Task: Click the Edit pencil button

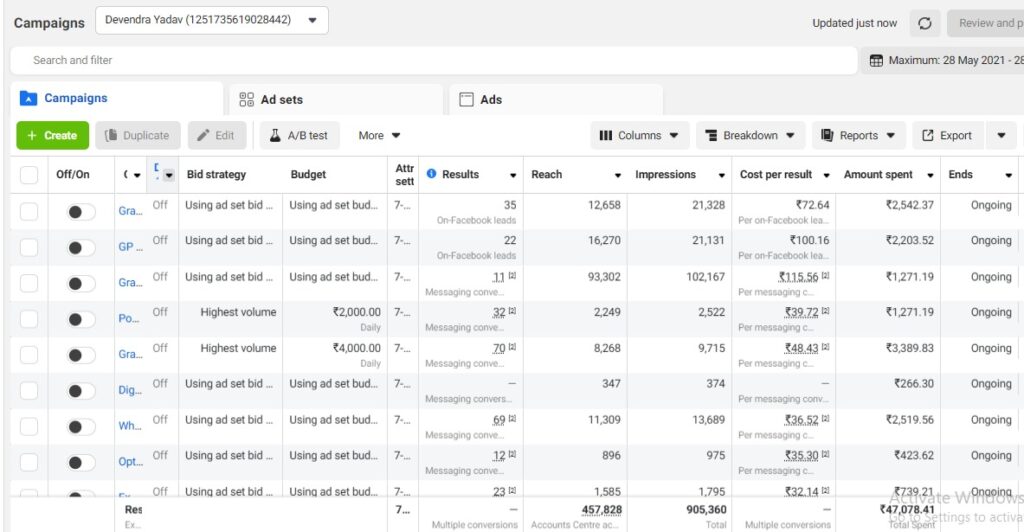Action: [216, 136]
